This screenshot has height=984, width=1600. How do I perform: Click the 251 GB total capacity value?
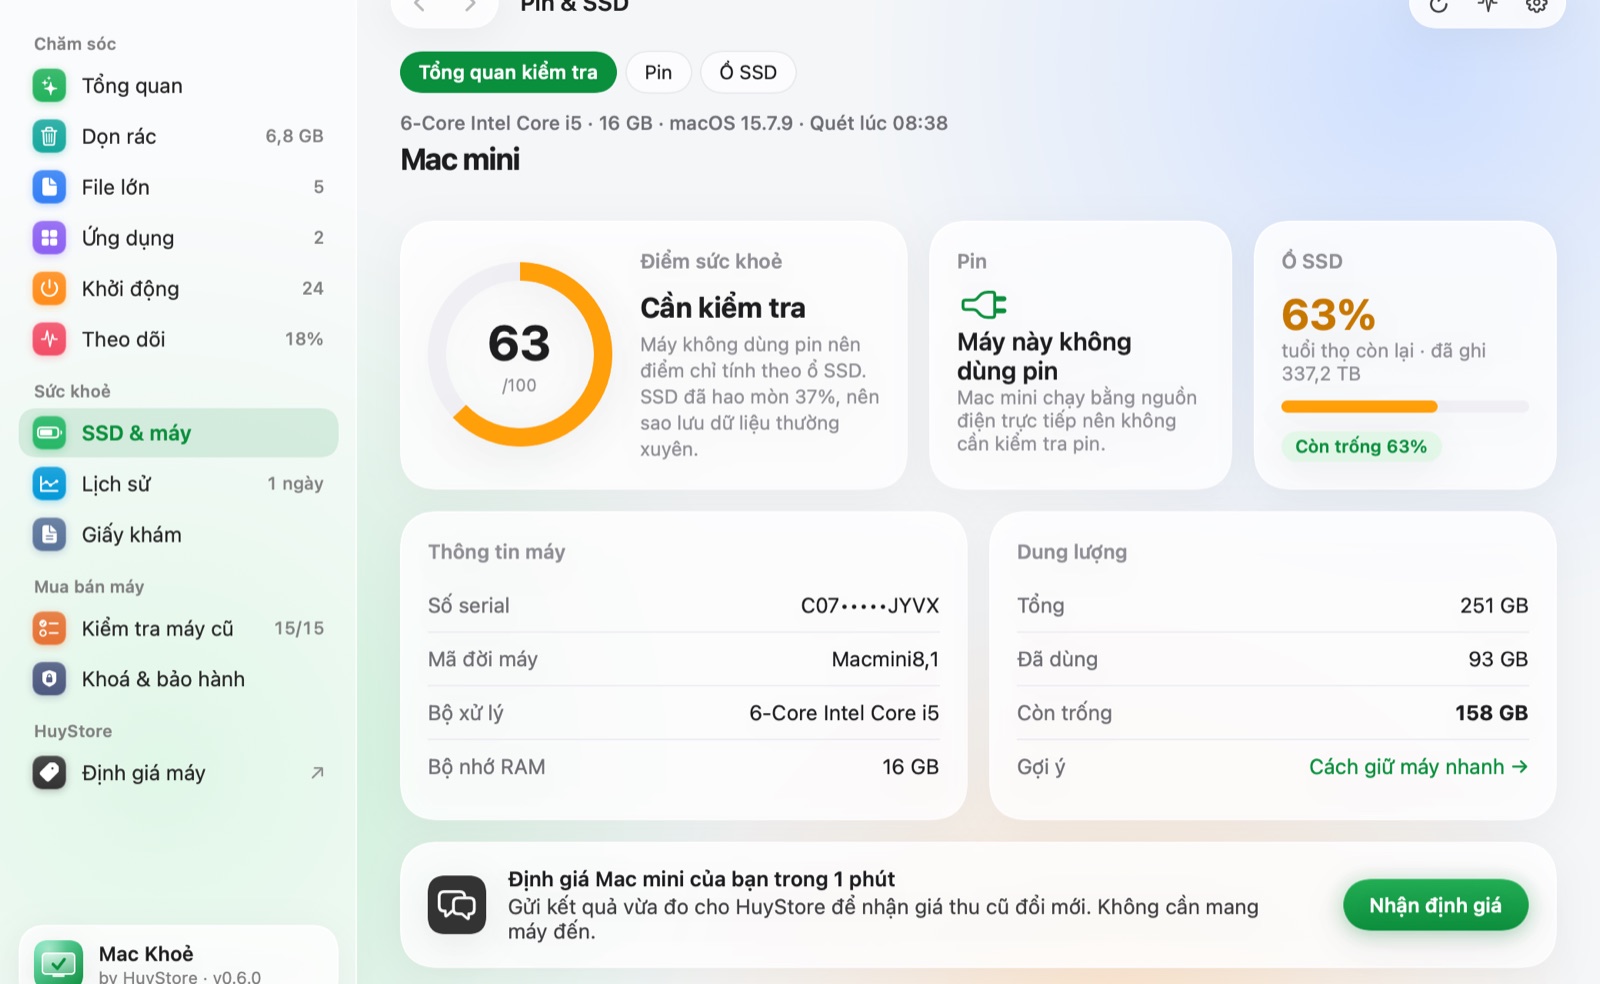(x=1494, y=606)
